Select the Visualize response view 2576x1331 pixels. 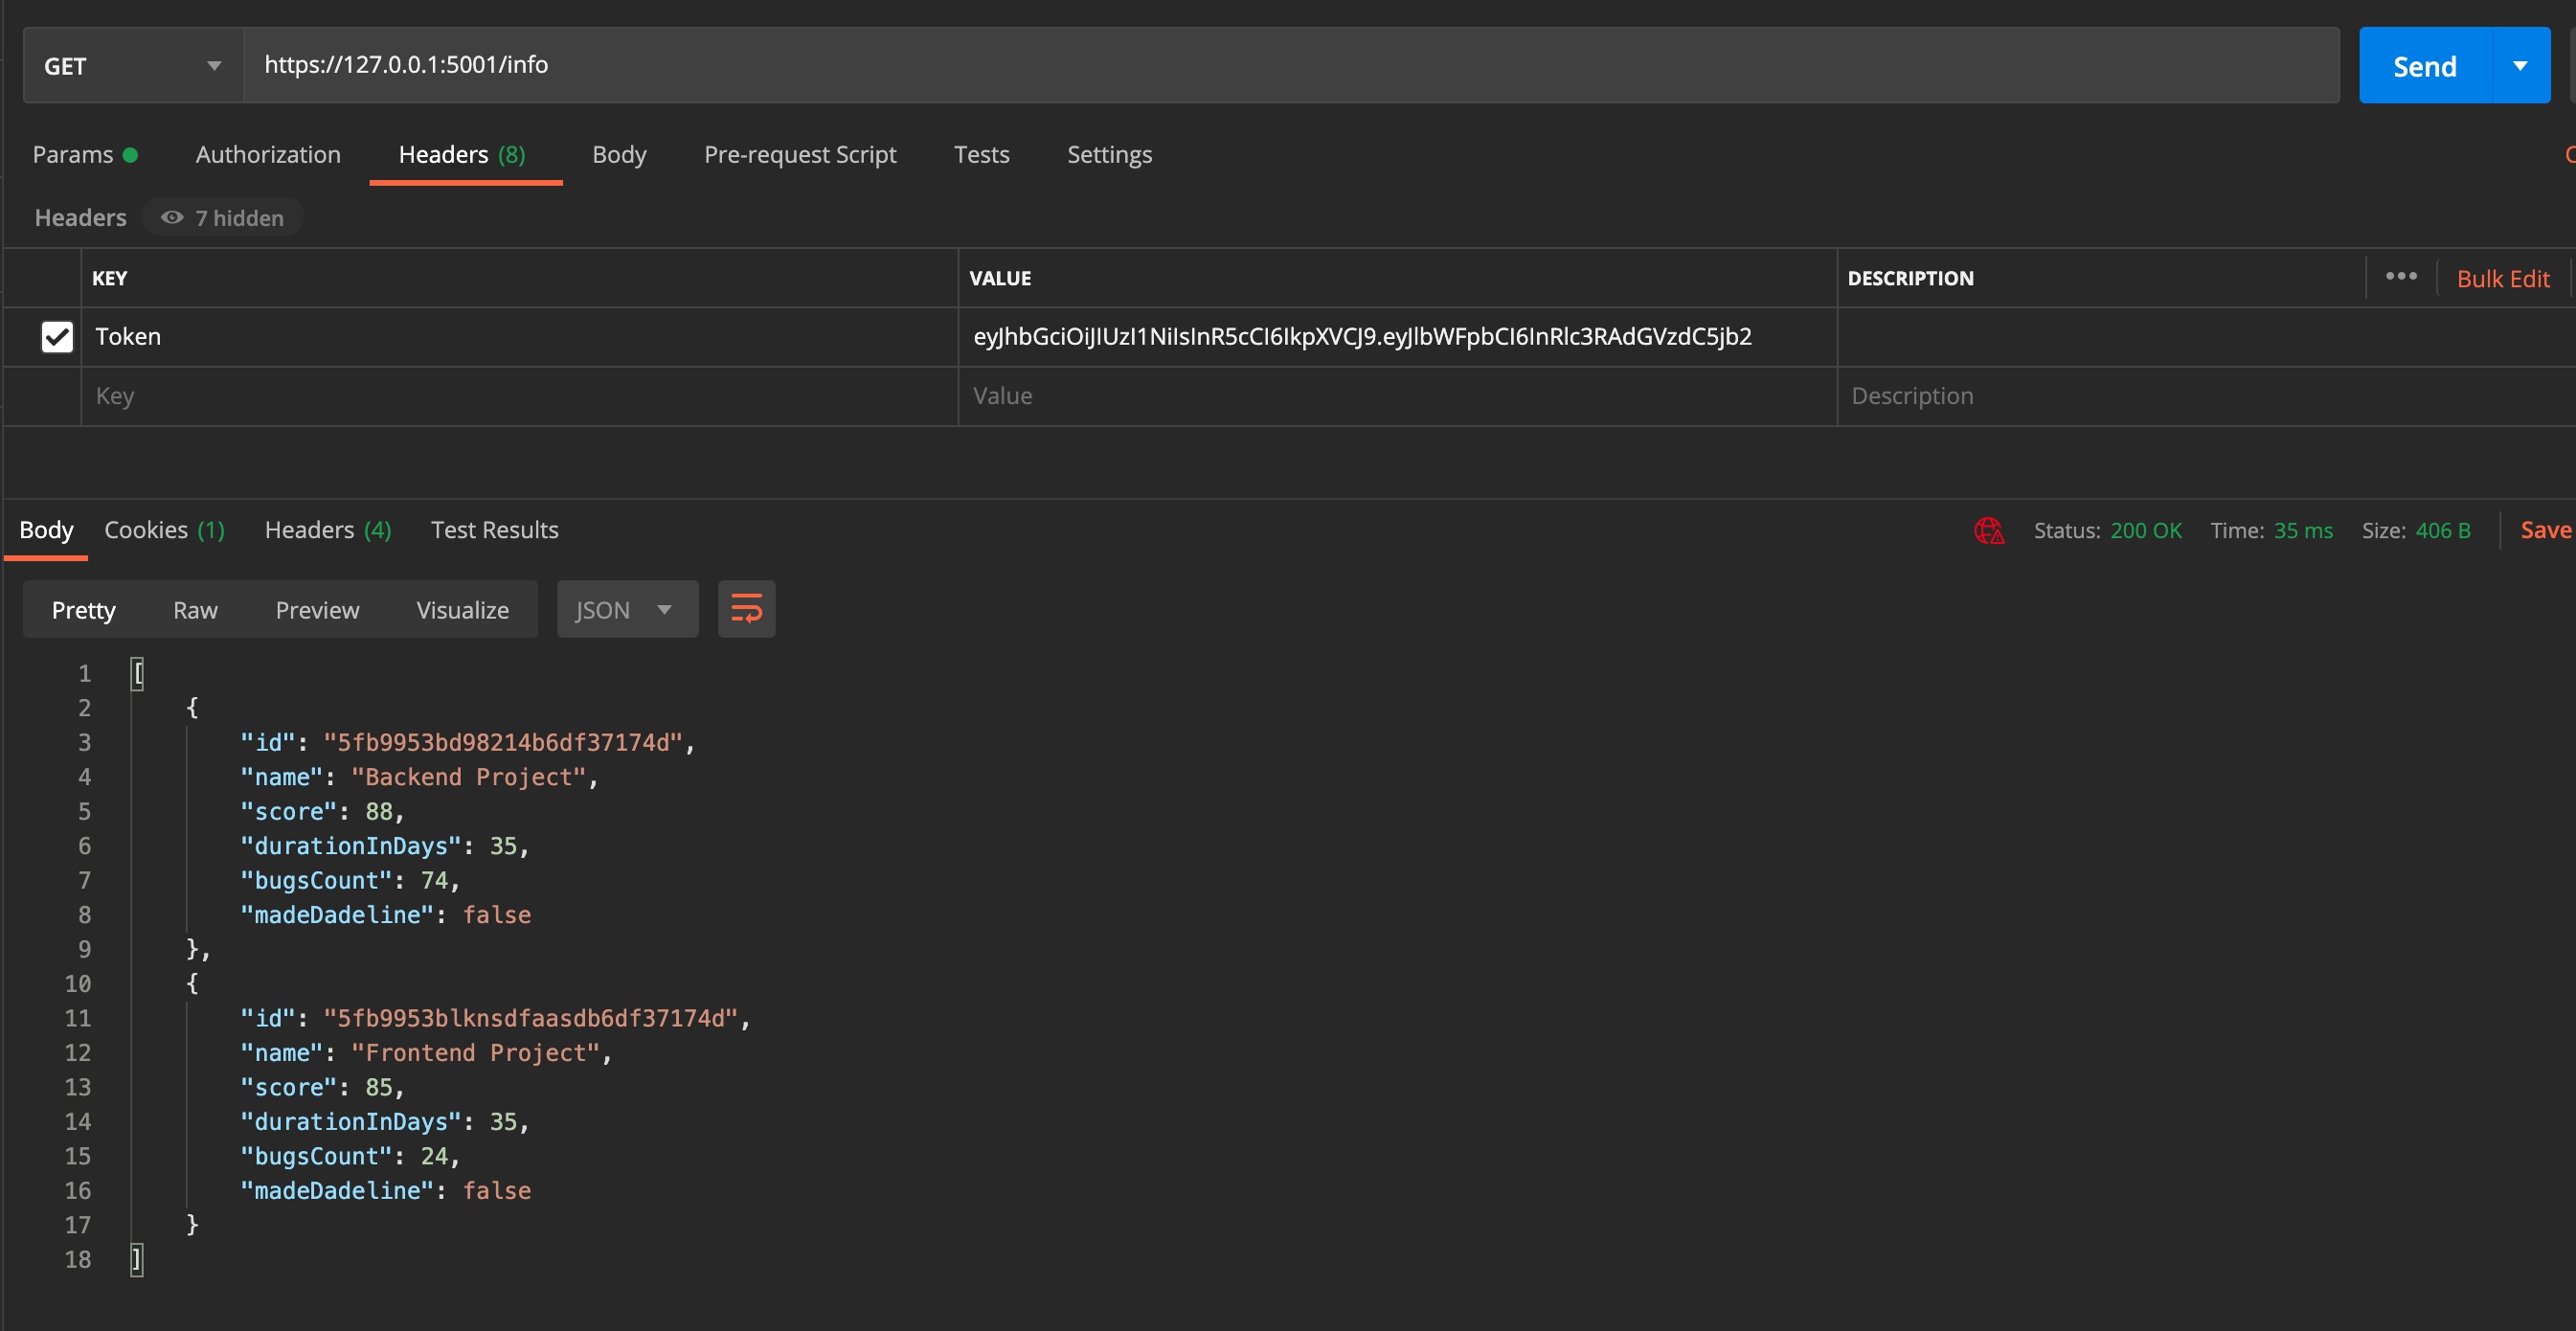[462, 609]
